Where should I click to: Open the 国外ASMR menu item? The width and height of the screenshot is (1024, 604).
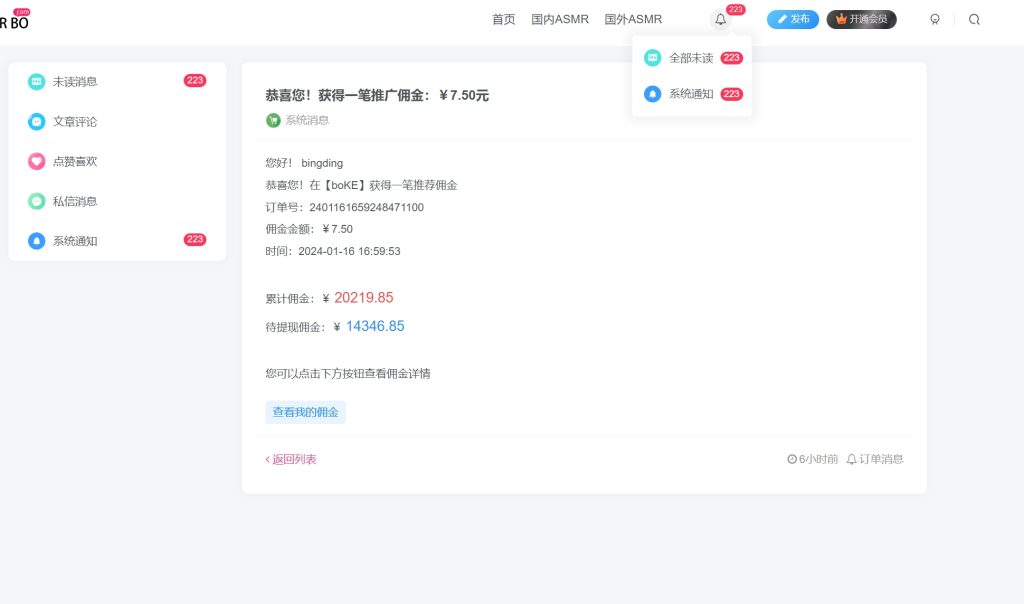pos(633,19)
